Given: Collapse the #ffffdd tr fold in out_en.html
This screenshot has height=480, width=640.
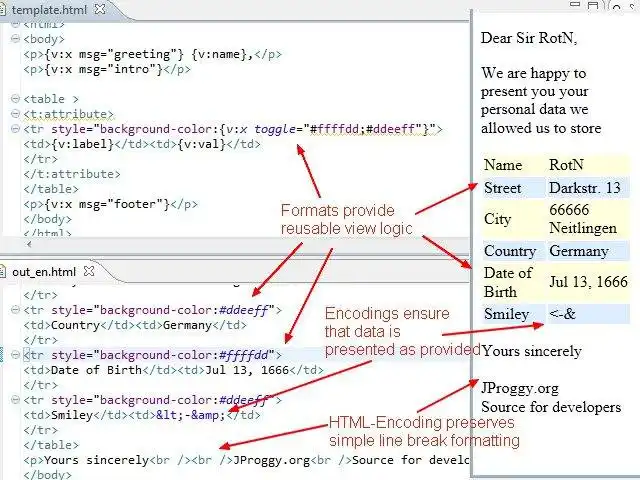Looking at the screenshot, I should pos(15,355).
